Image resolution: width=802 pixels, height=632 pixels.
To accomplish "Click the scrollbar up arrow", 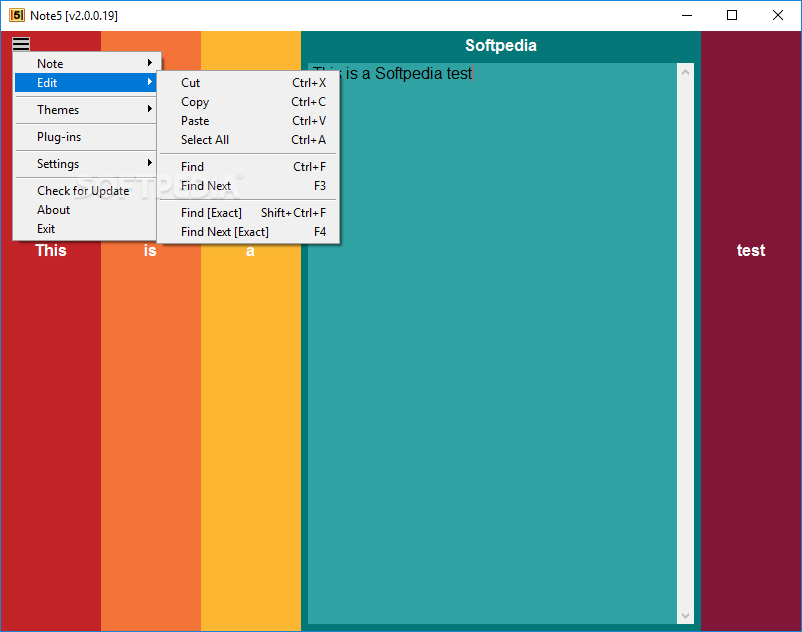I will pyautogui.click(x=685, y=73).
